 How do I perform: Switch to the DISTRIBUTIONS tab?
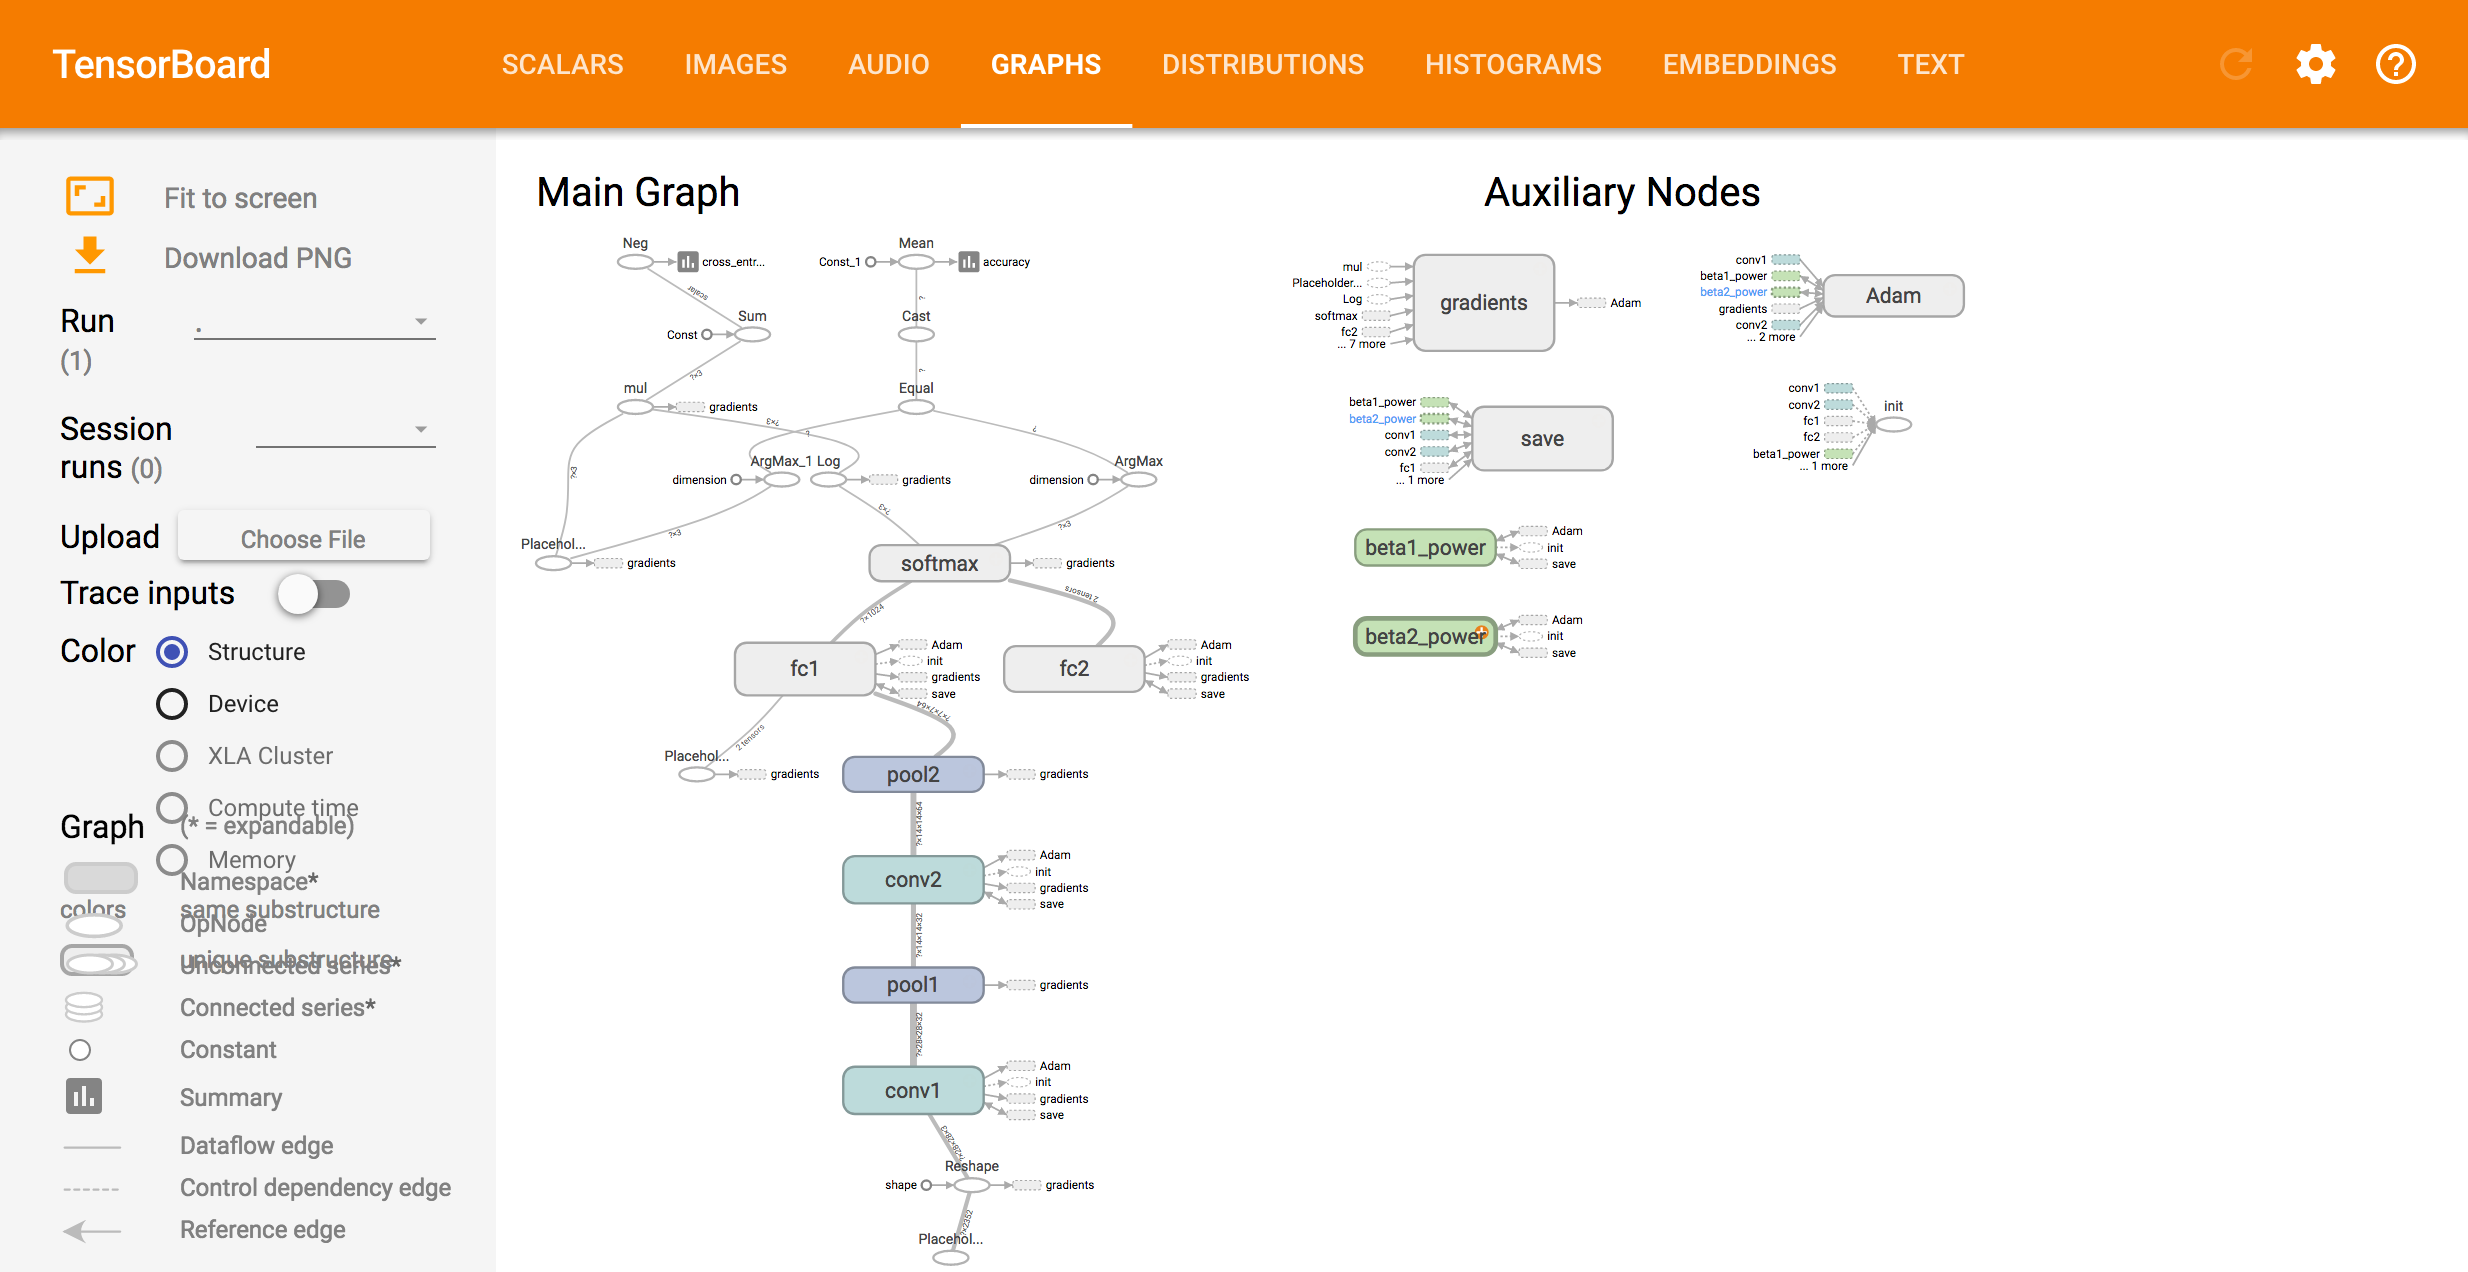coord(1262,64)
